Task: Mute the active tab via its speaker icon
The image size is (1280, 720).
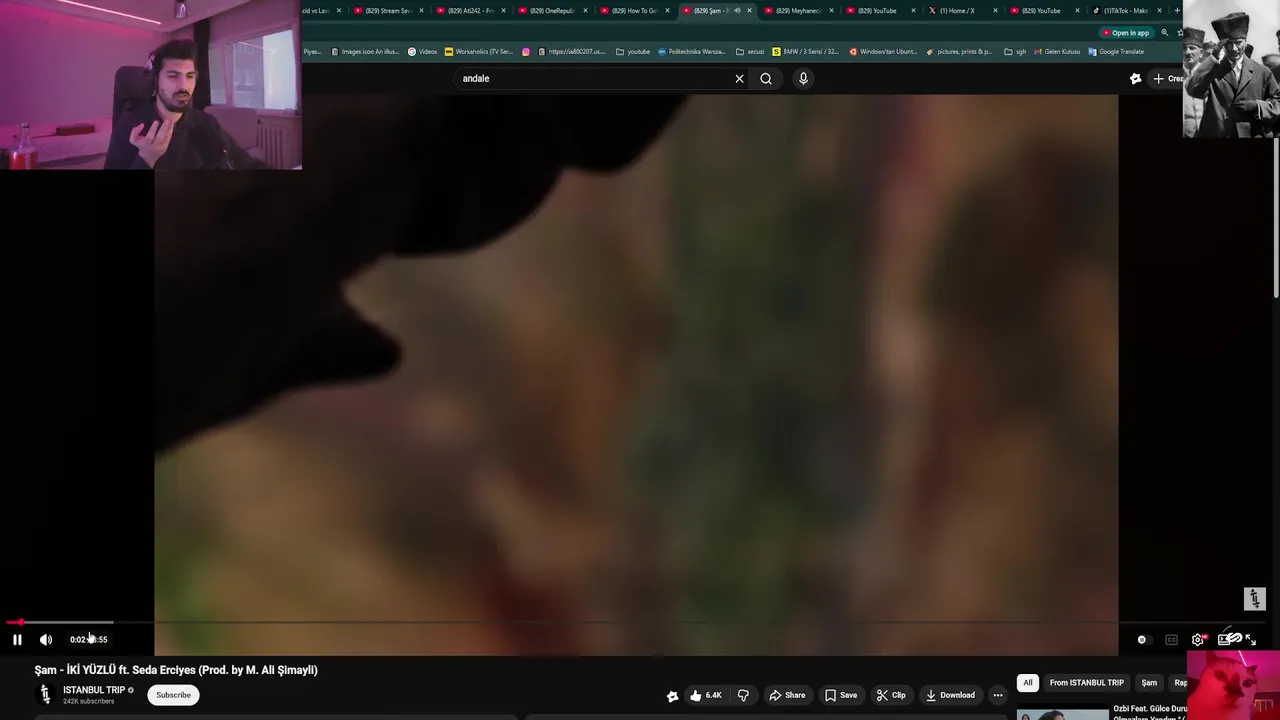Action: (737, 11)
